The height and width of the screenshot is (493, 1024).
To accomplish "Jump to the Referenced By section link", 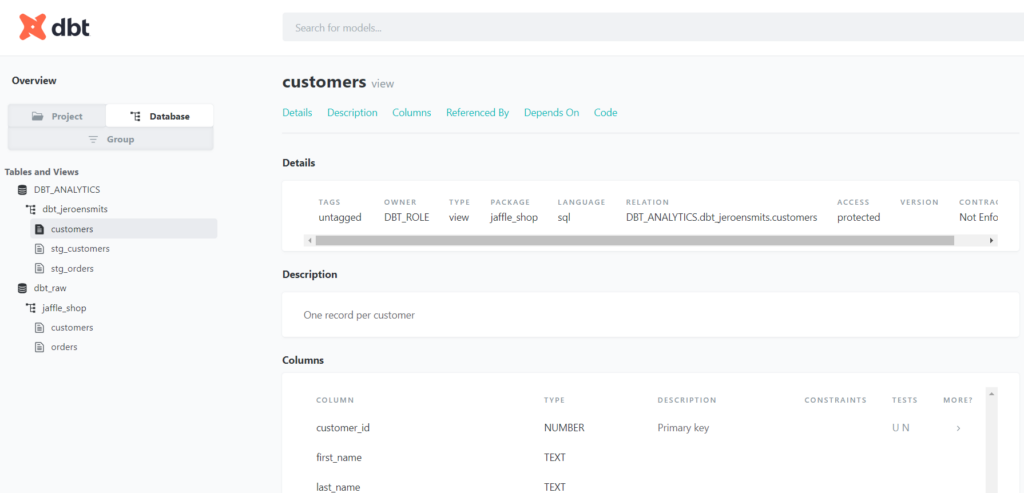I will tap(477, 112).
